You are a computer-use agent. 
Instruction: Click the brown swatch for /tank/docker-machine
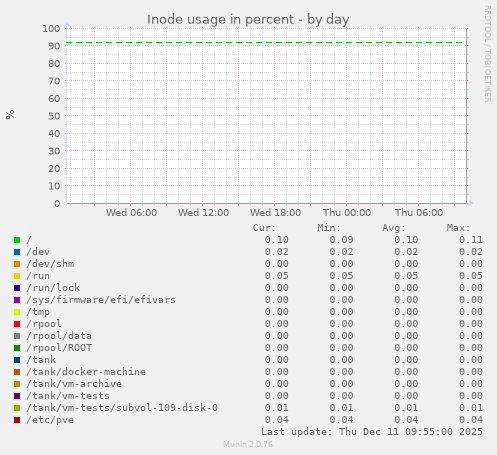click(17, 372)
